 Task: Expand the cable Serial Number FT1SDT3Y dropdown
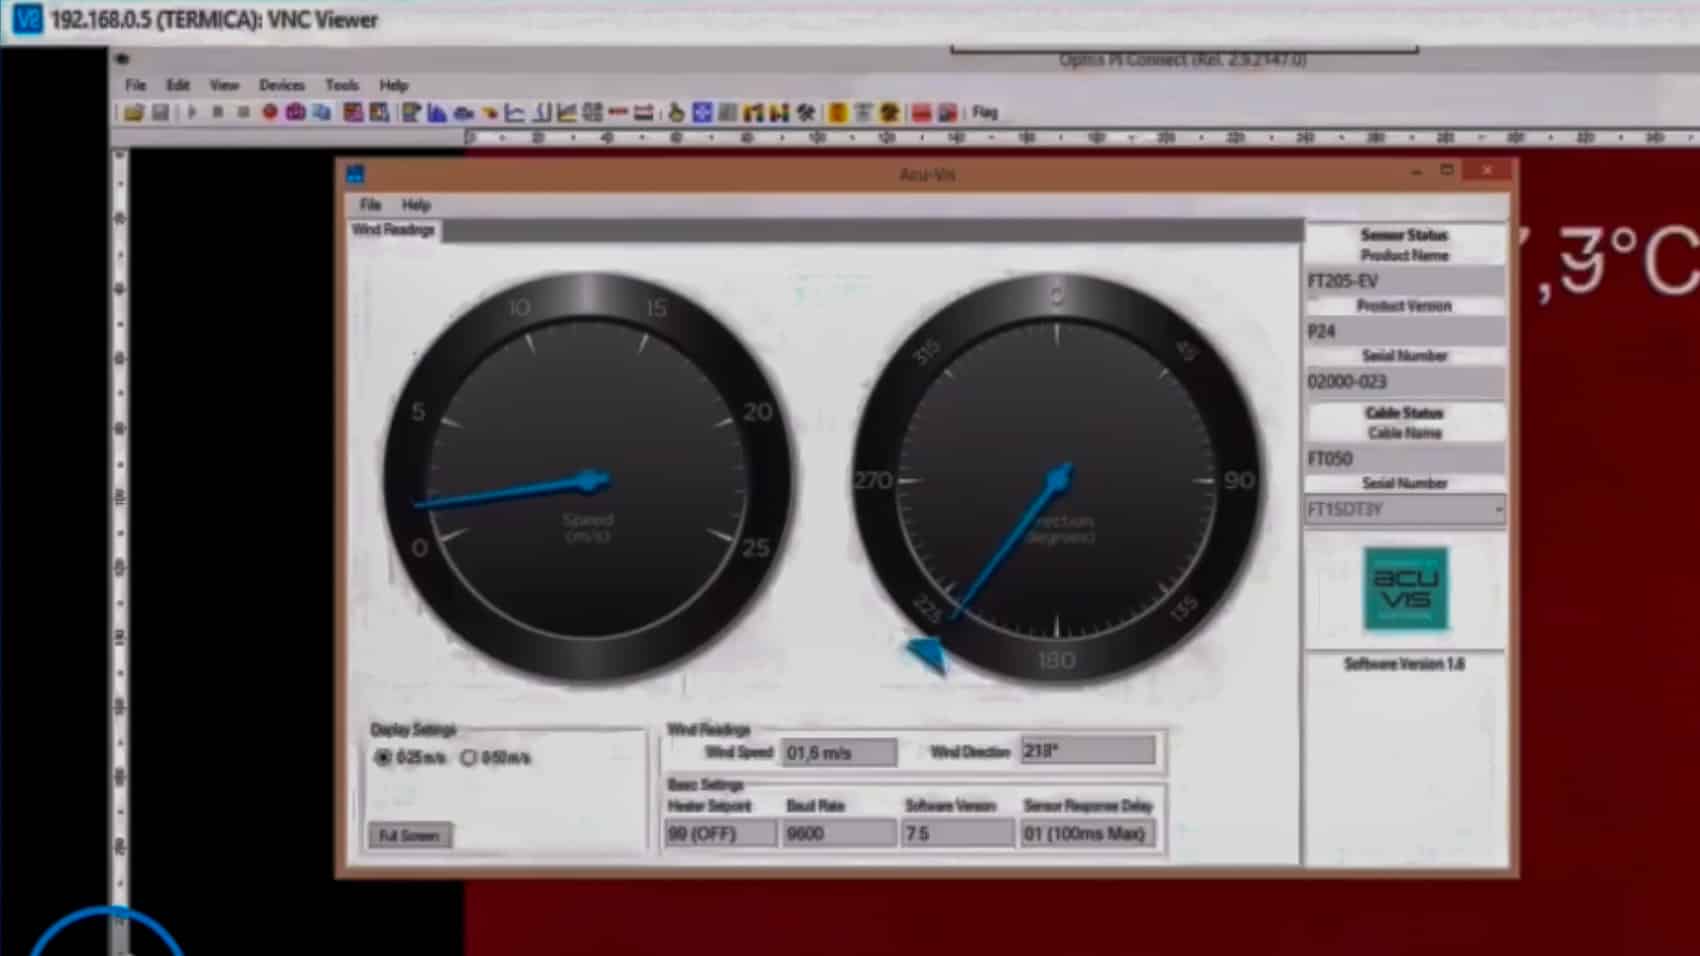1497,510
